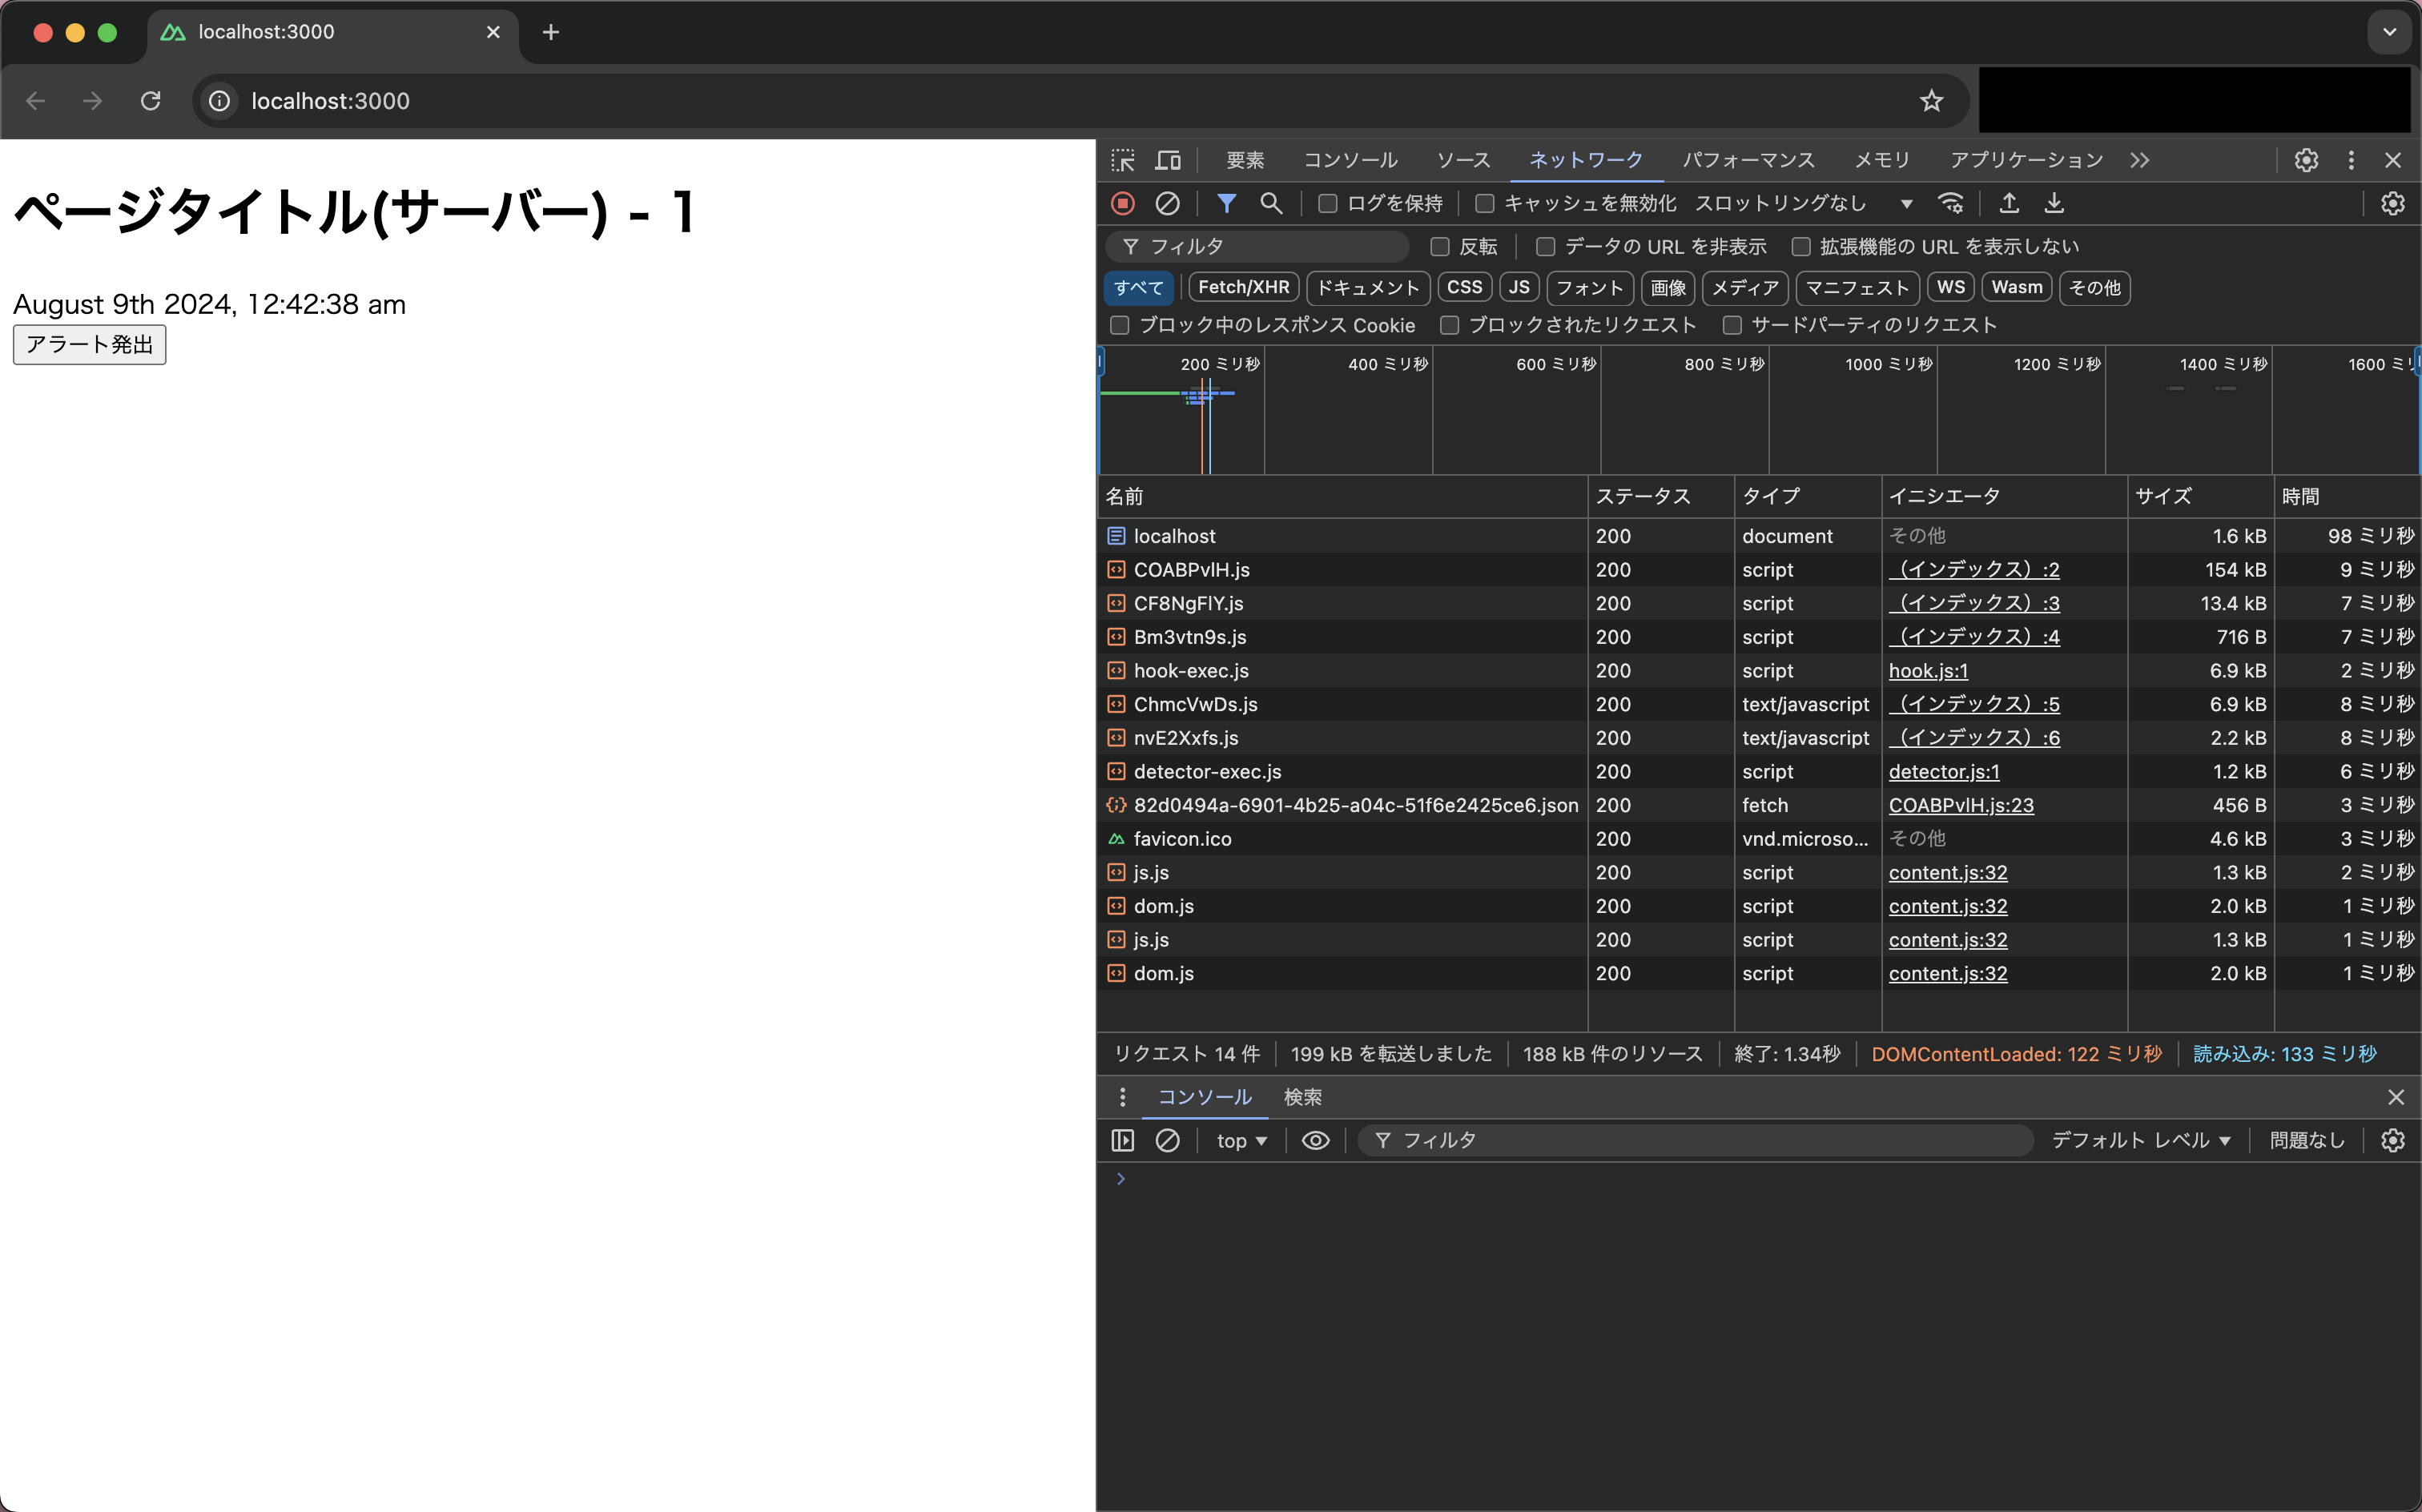Click inside the network フィルタ input field
The width and height of the screenshot is (2422, 1512).
coord(1260,246)
